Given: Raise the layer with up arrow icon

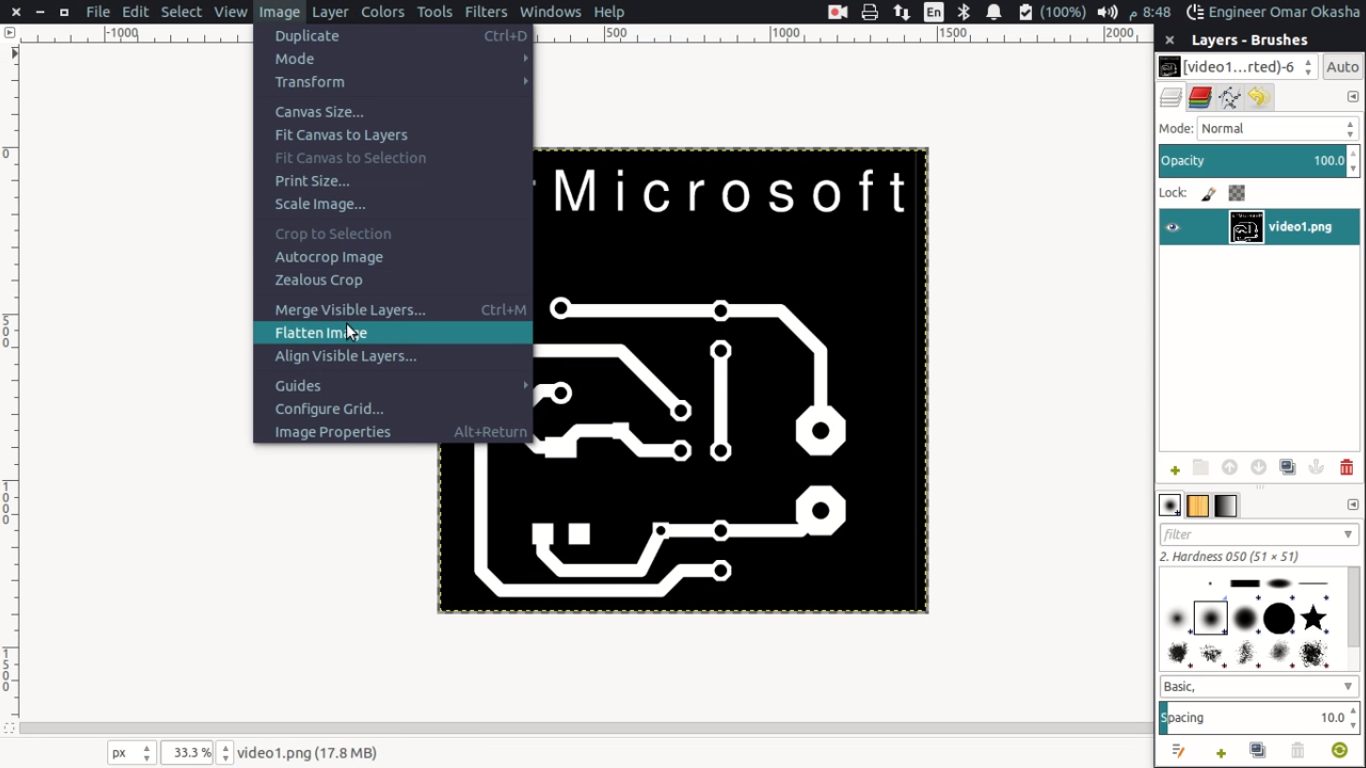Looking at the screenshot, I should pos(1230,468).
